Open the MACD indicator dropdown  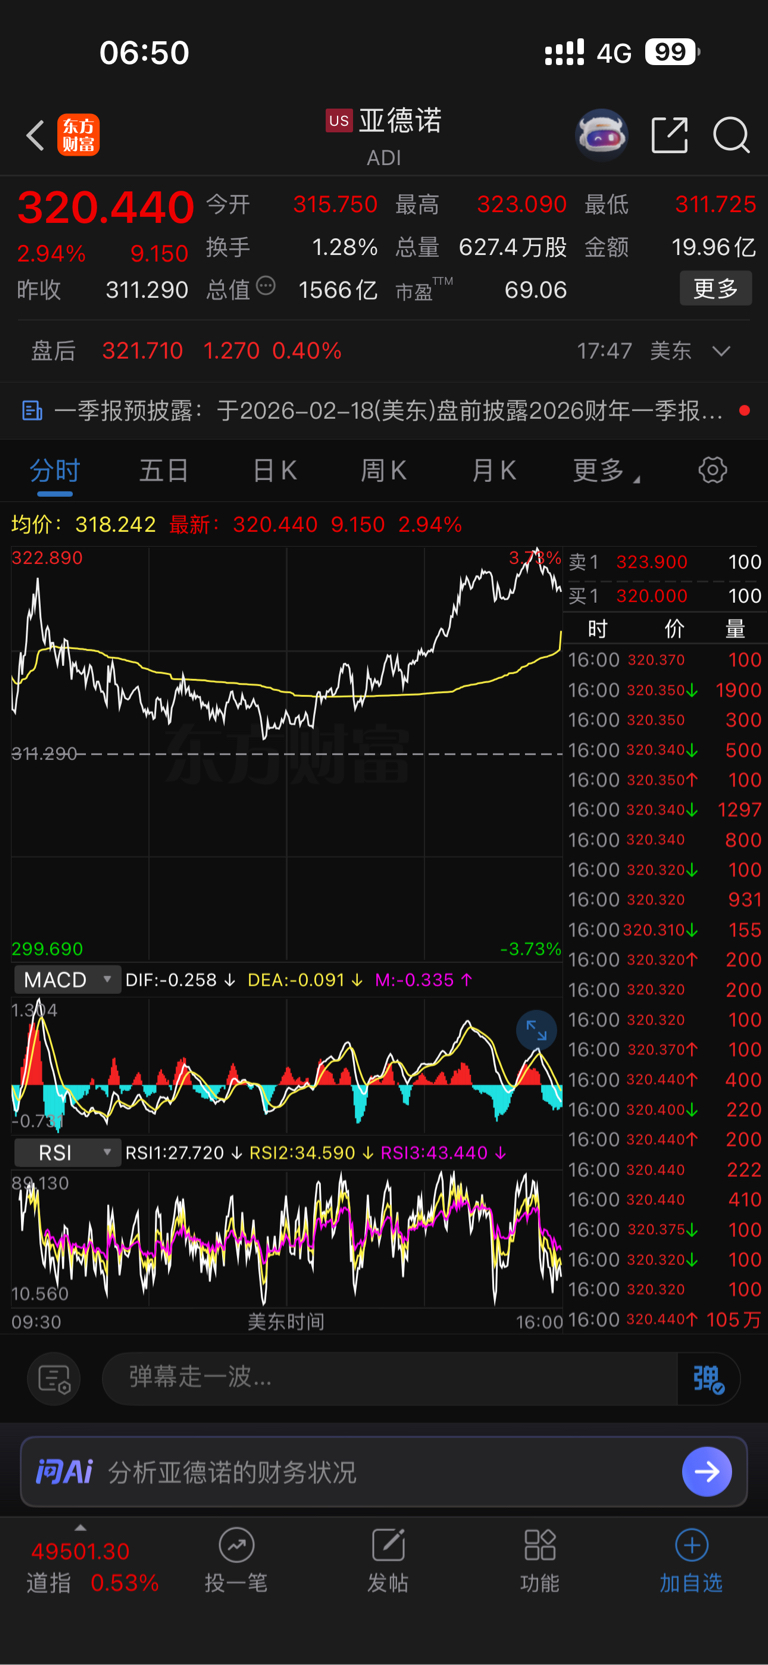[x=68, y=980]
